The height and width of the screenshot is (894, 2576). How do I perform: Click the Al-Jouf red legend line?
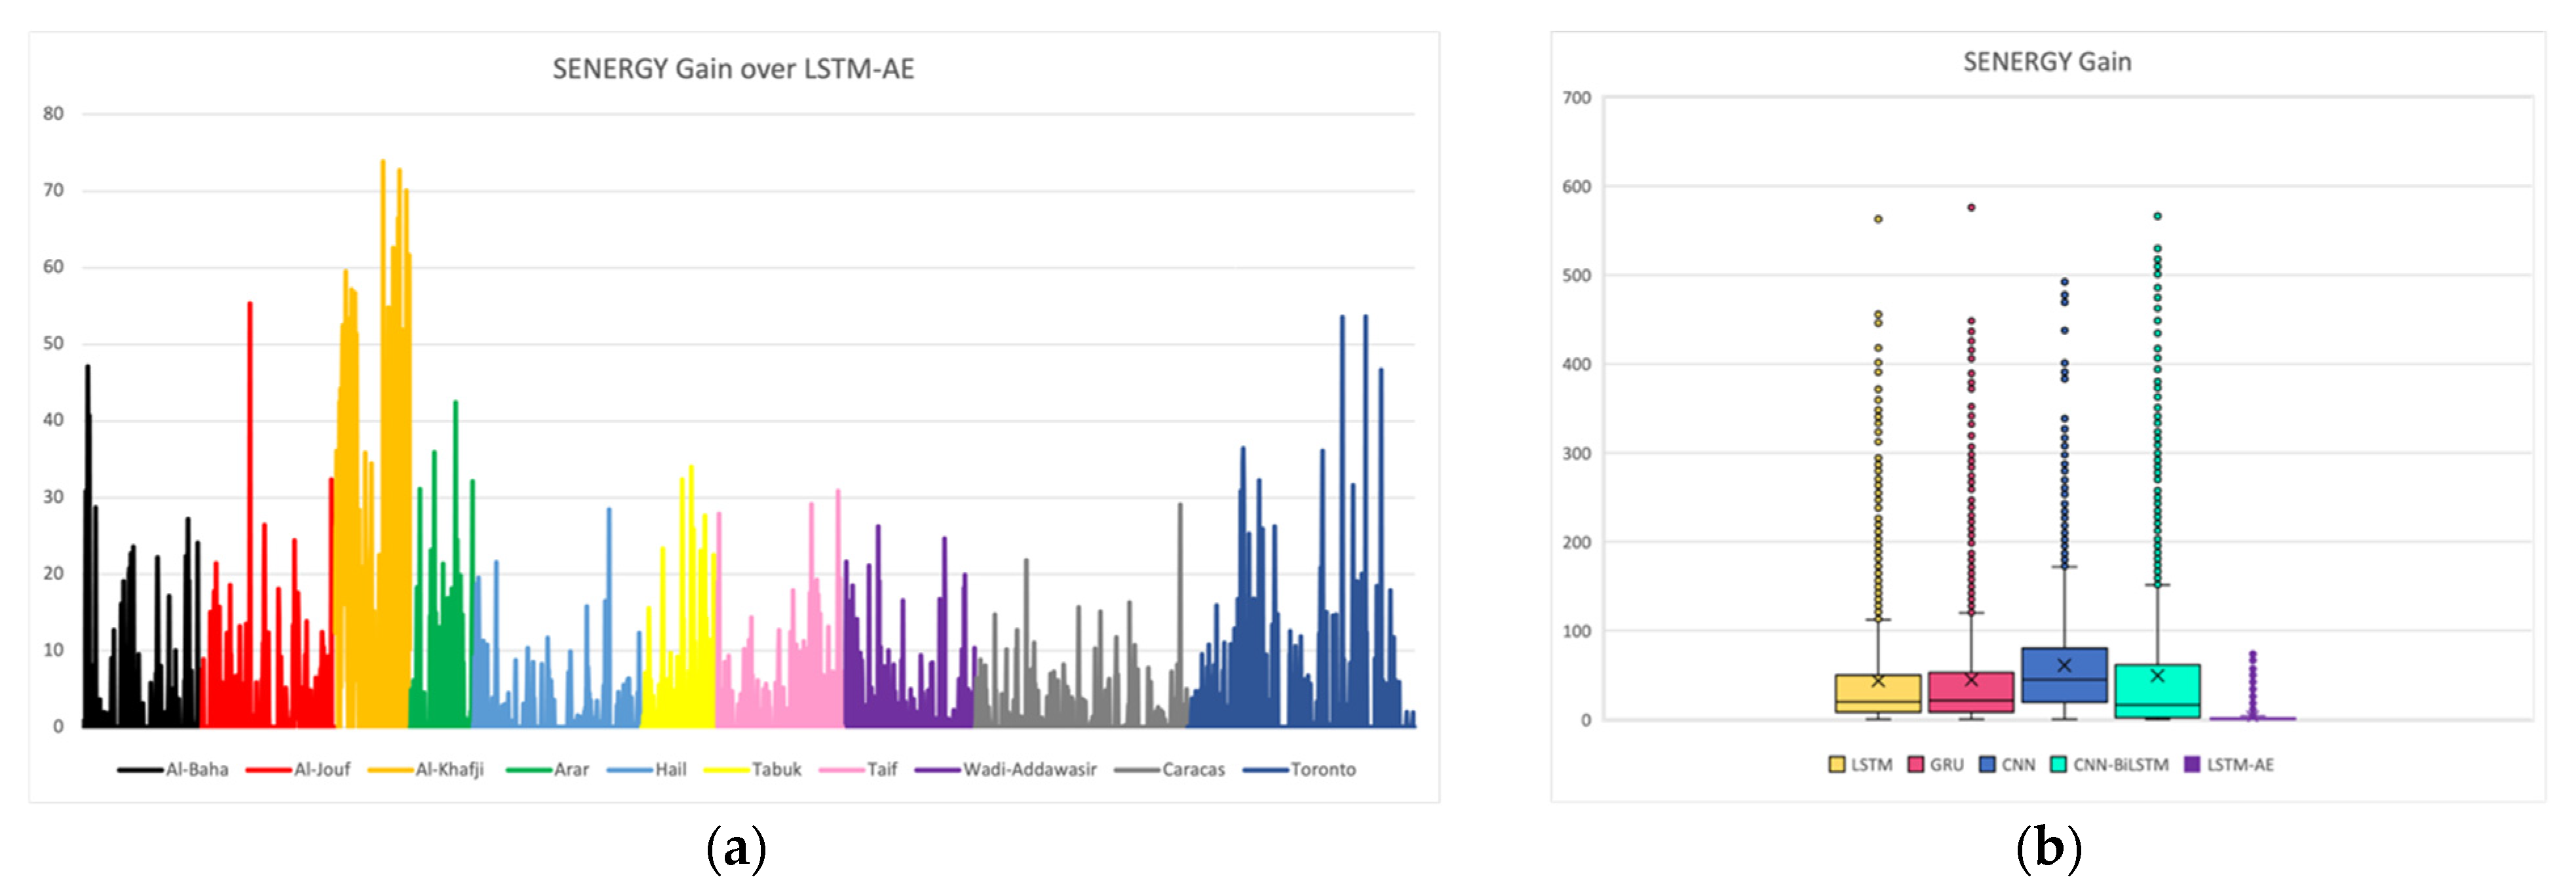click(268, 770)
